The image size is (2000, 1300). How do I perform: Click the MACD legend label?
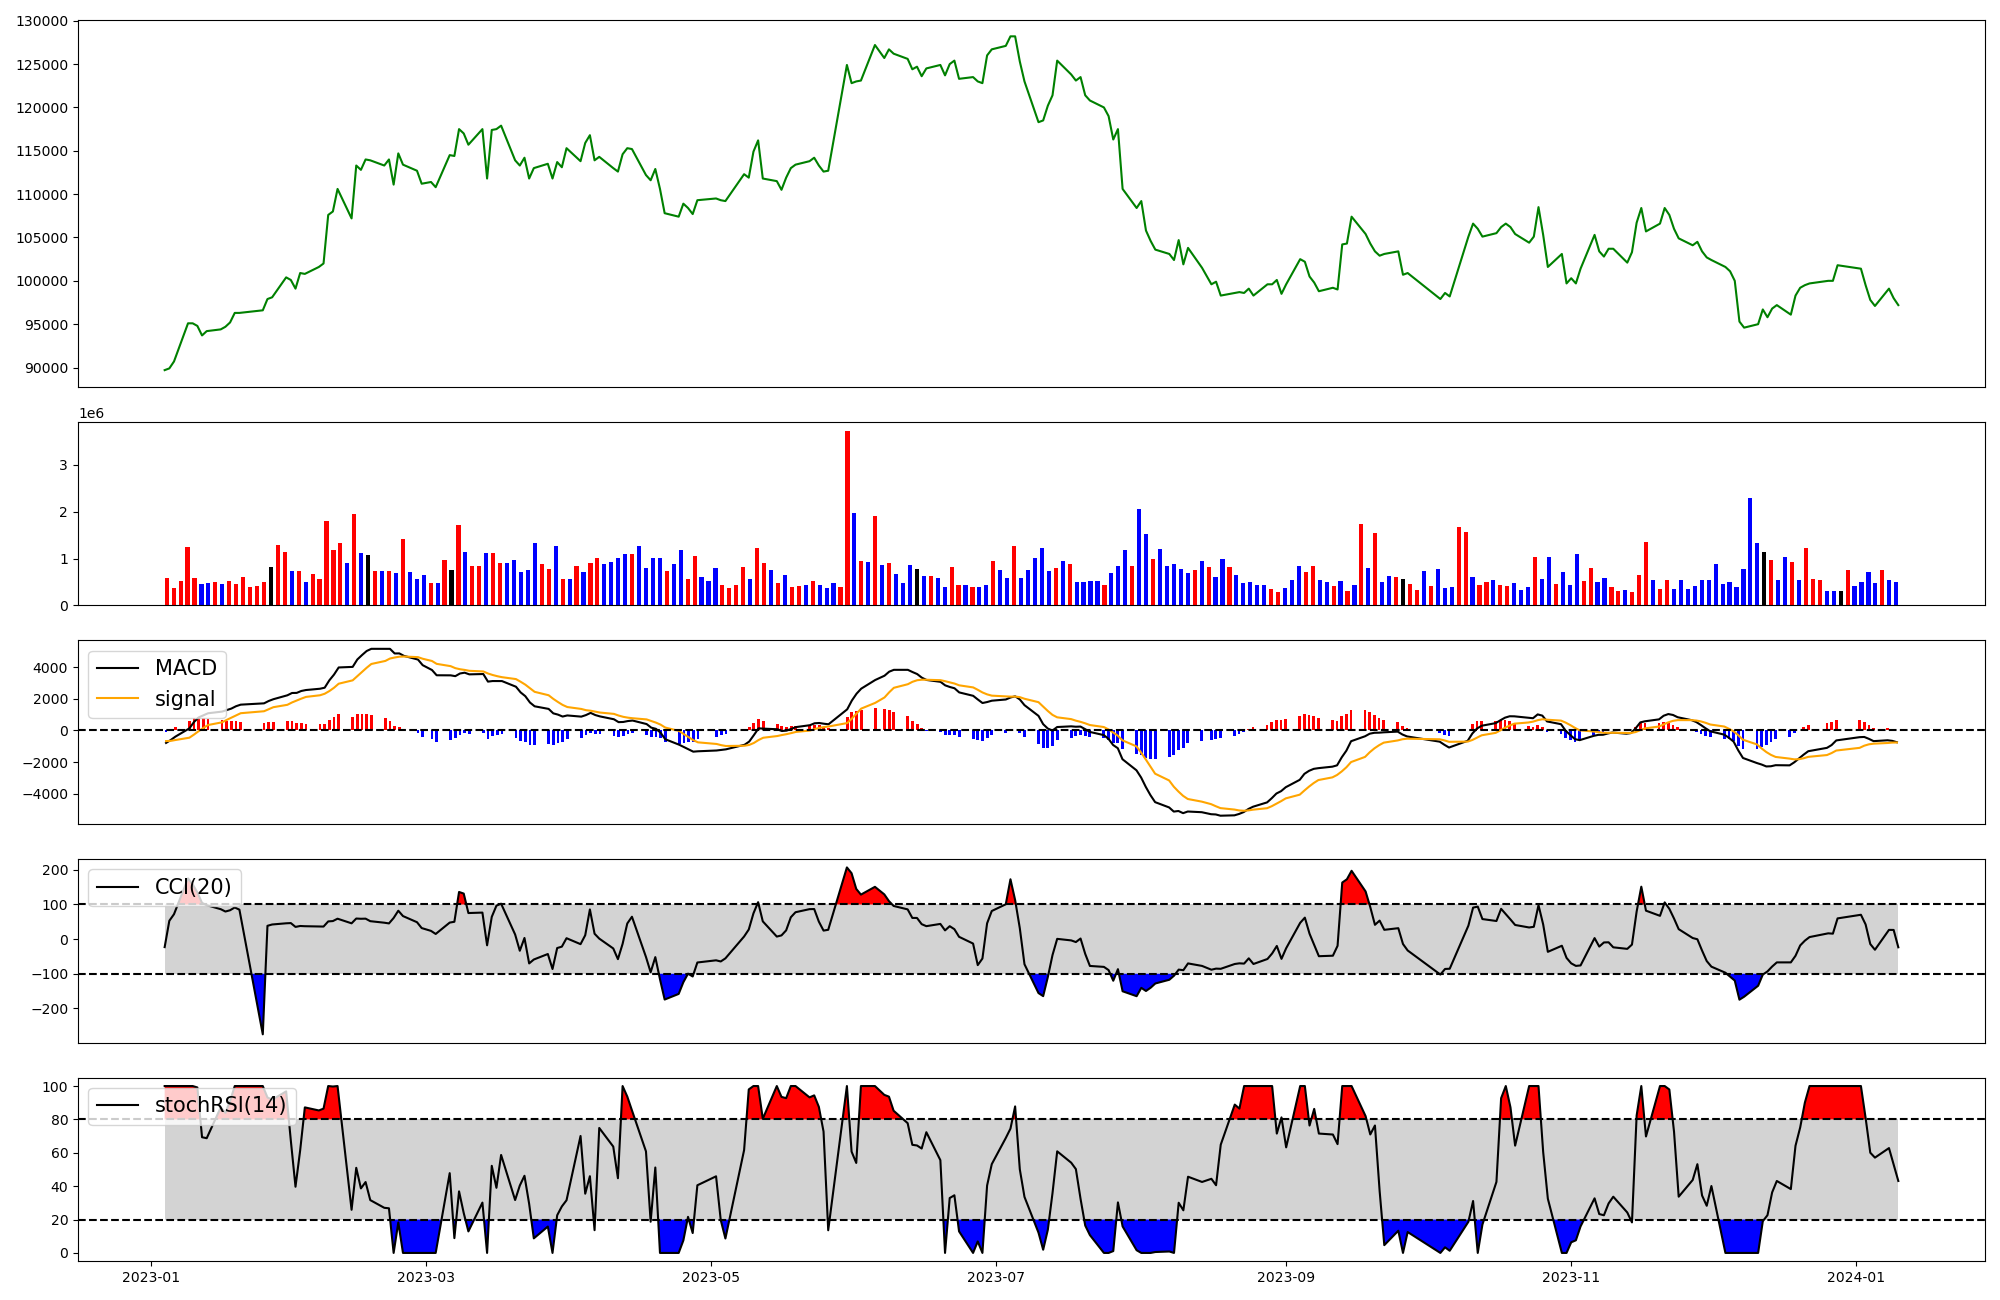(185, 668)
